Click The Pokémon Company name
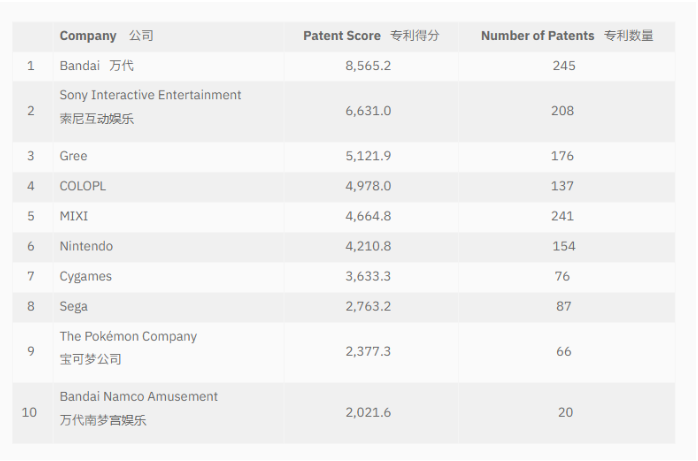The height and width of the screenshot is (461, 698). [128, 337]
